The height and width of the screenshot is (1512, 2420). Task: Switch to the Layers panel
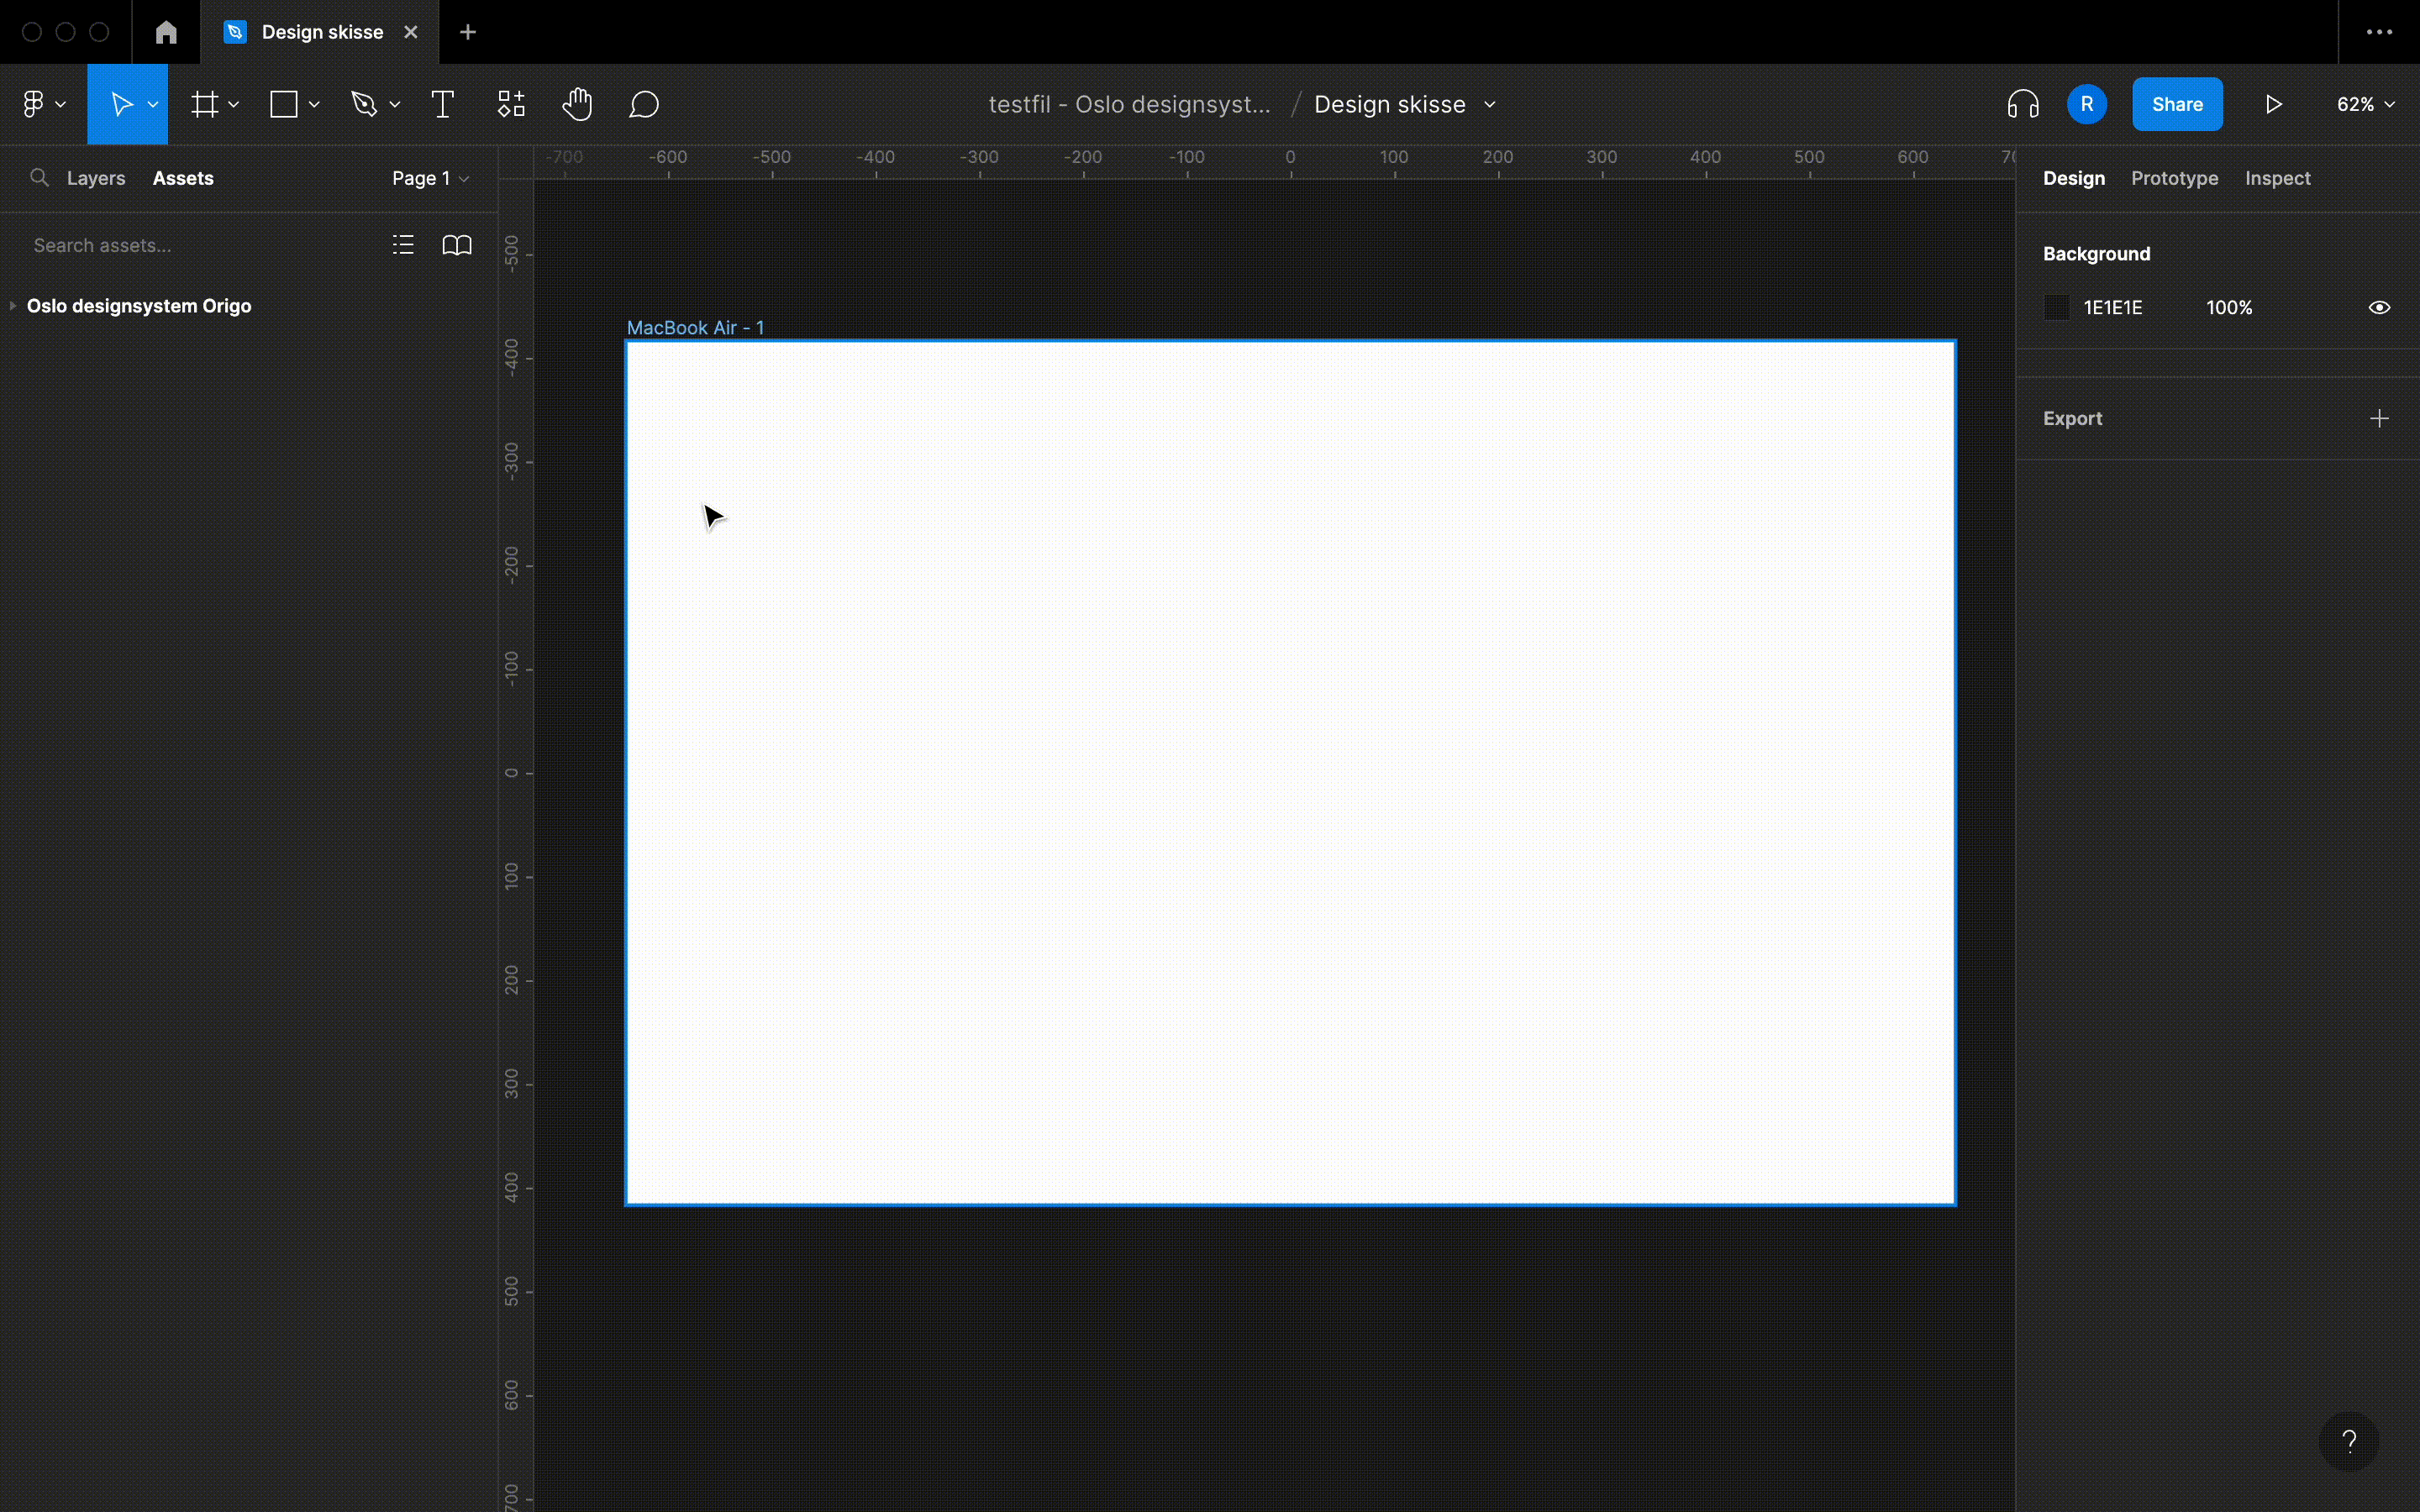(x=96, y=177)
